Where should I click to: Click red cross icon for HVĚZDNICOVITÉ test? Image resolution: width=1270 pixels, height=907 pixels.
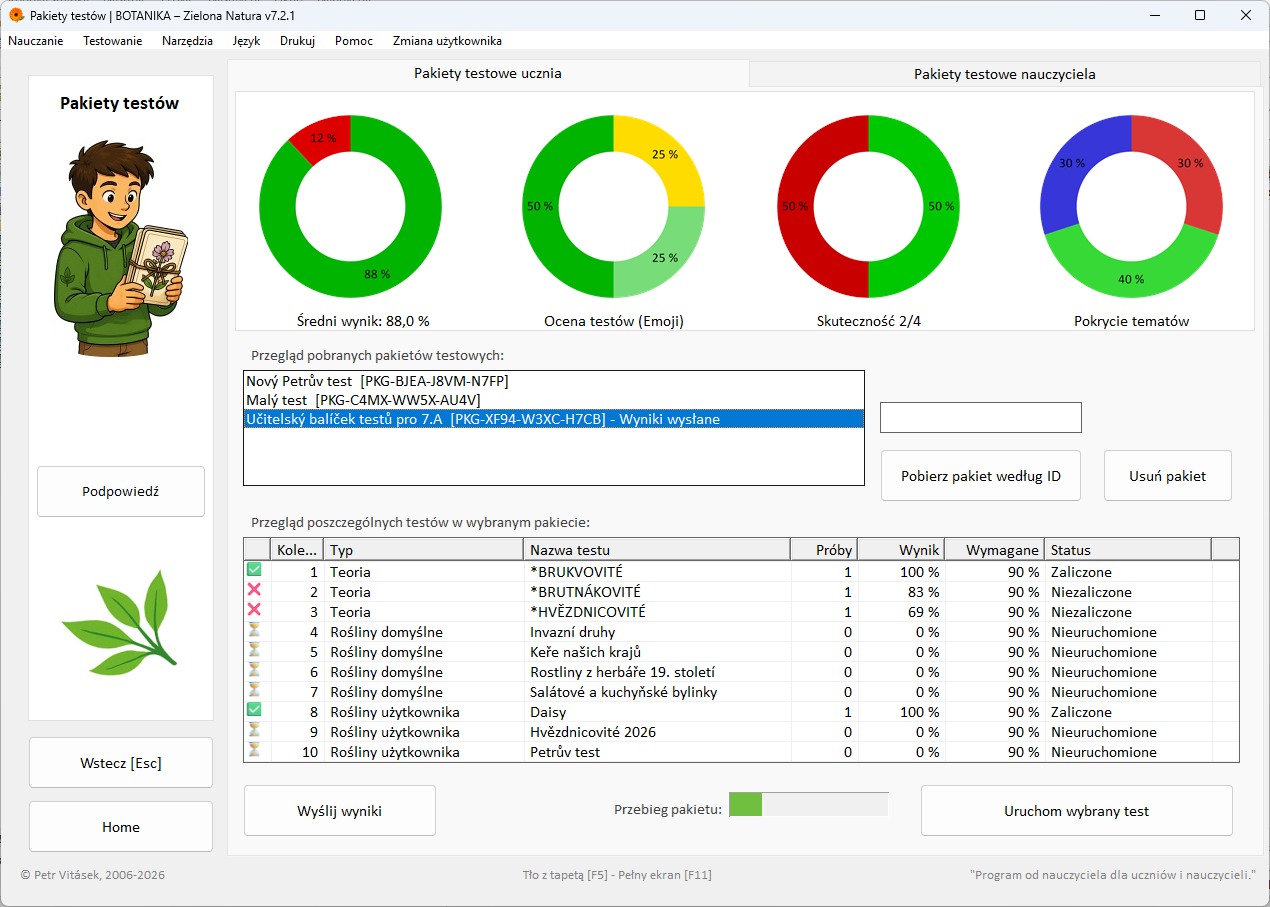pos(254,610)
